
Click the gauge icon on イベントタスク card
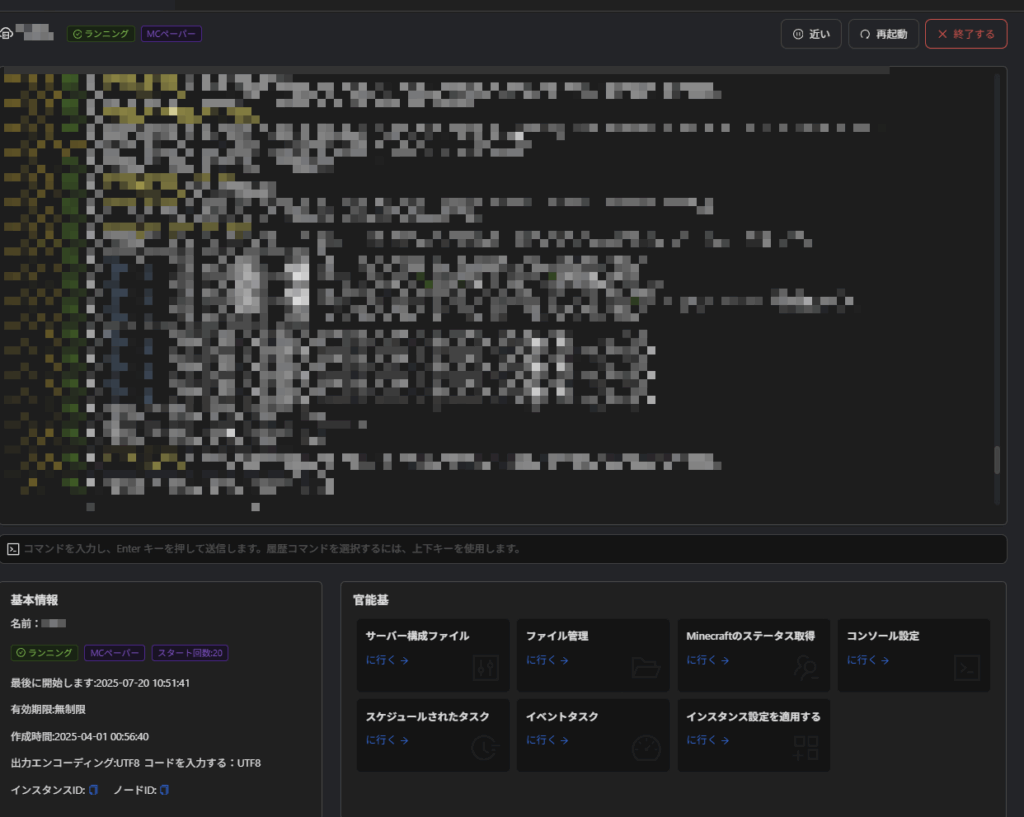(646, 748)
